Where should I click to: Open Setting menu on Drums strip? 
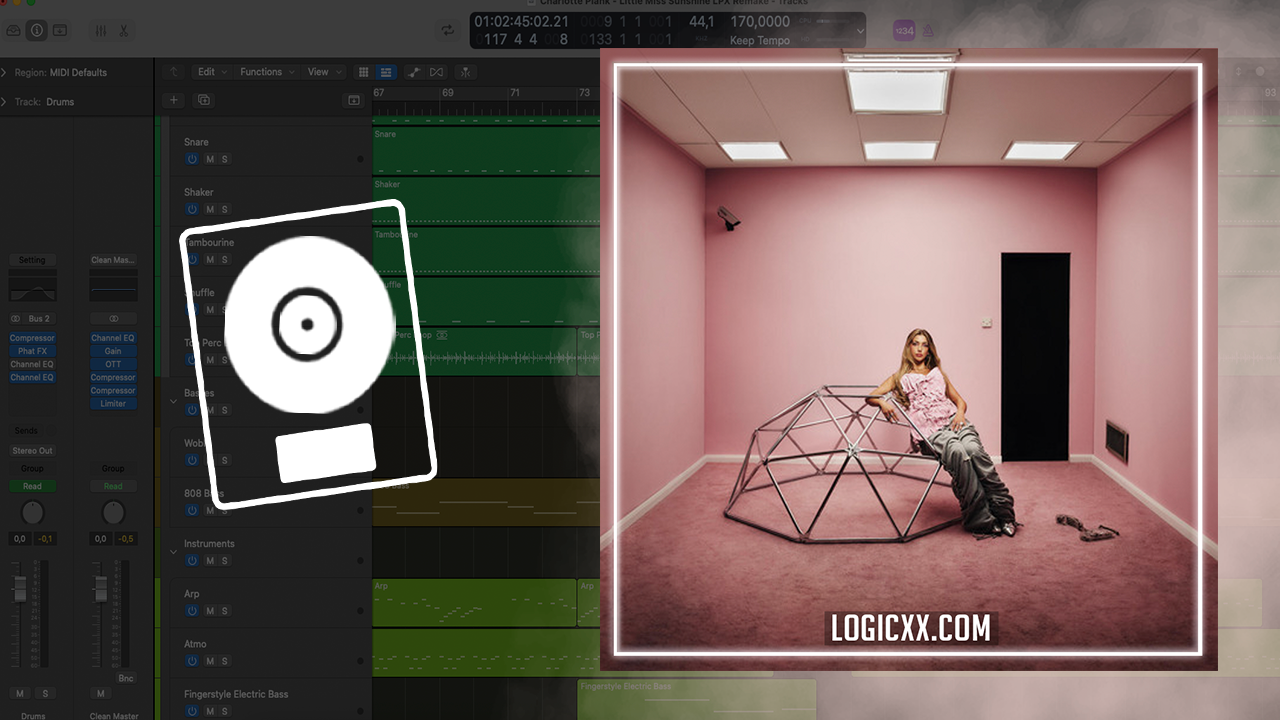point(32,260)
